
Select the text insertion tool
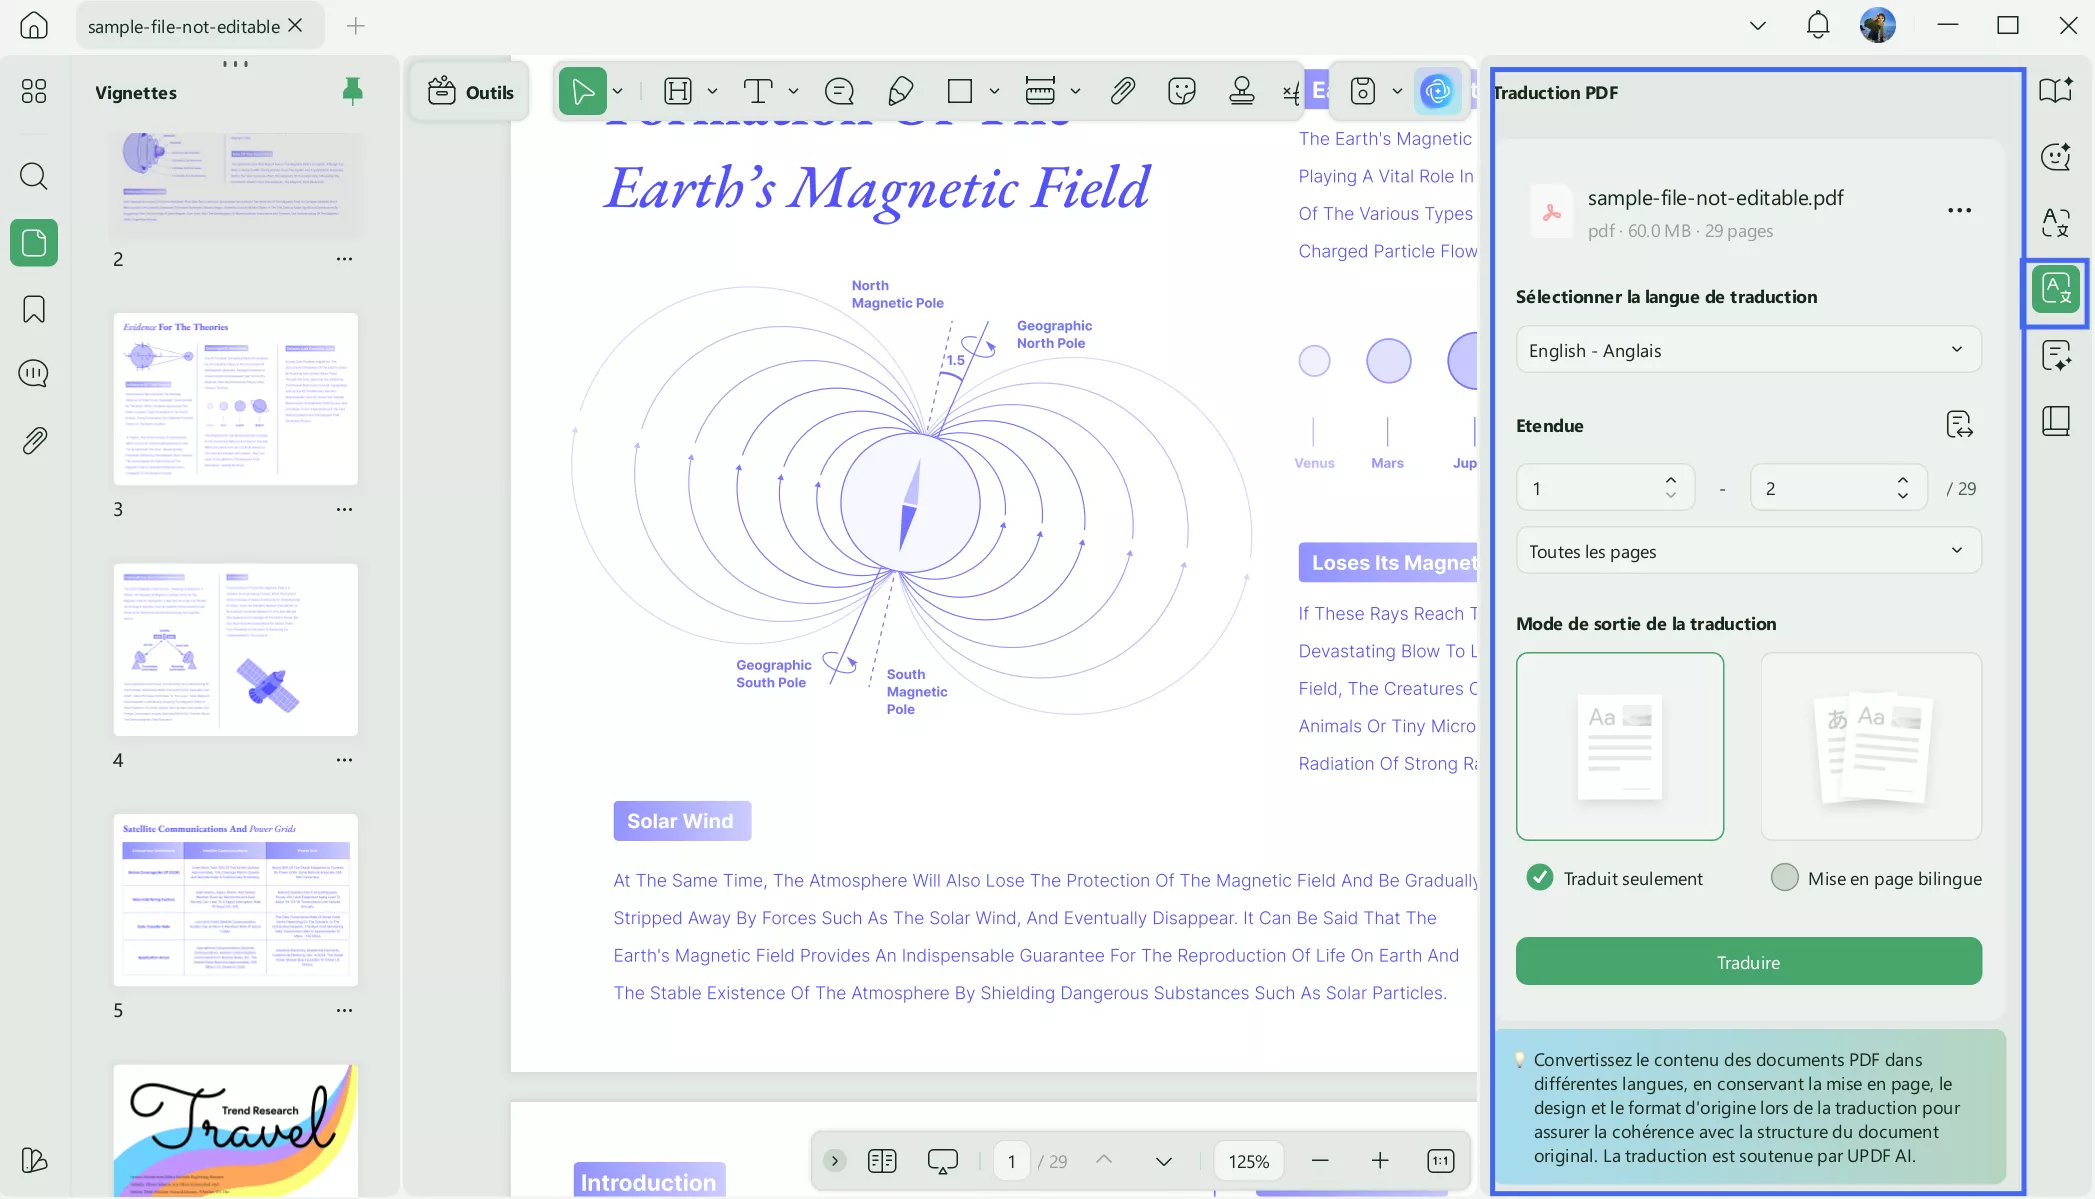758,92
